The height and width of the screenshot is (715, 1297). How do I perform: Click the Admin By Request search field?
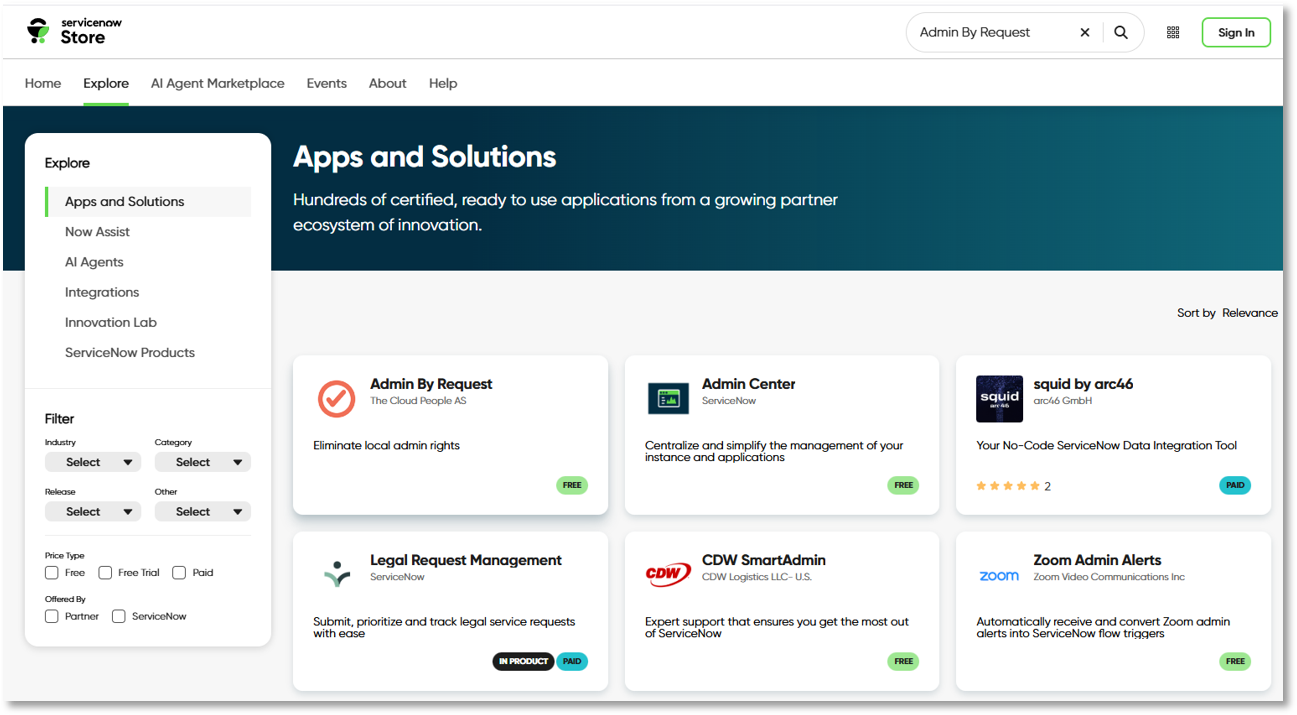[990, 32]
